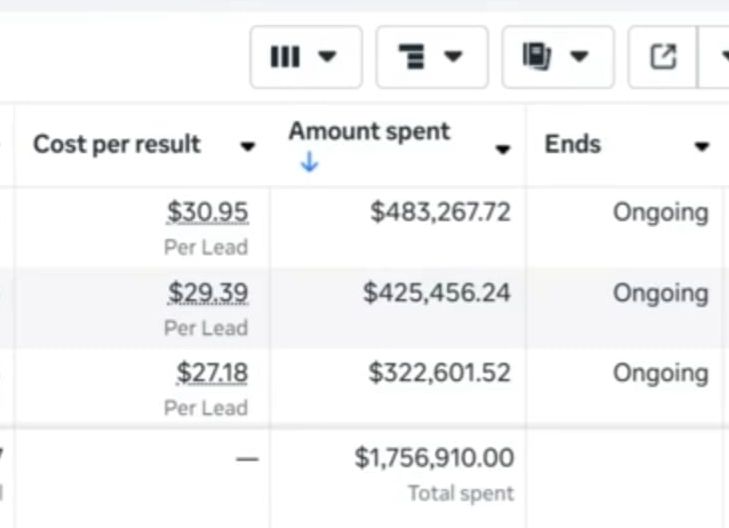Click the Ends column header label
This screenshot has width=729, height=528.
click(572, 144)
